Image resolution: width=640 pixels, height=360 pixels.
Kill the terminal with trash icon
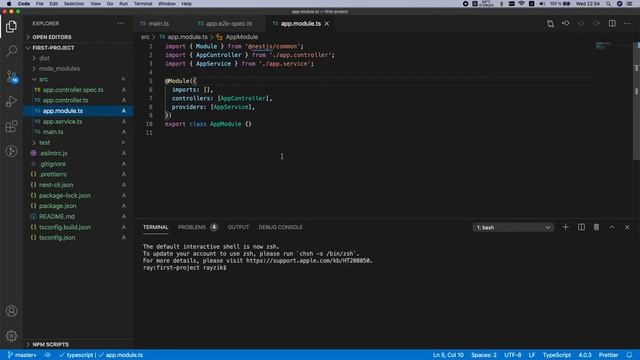596,227
